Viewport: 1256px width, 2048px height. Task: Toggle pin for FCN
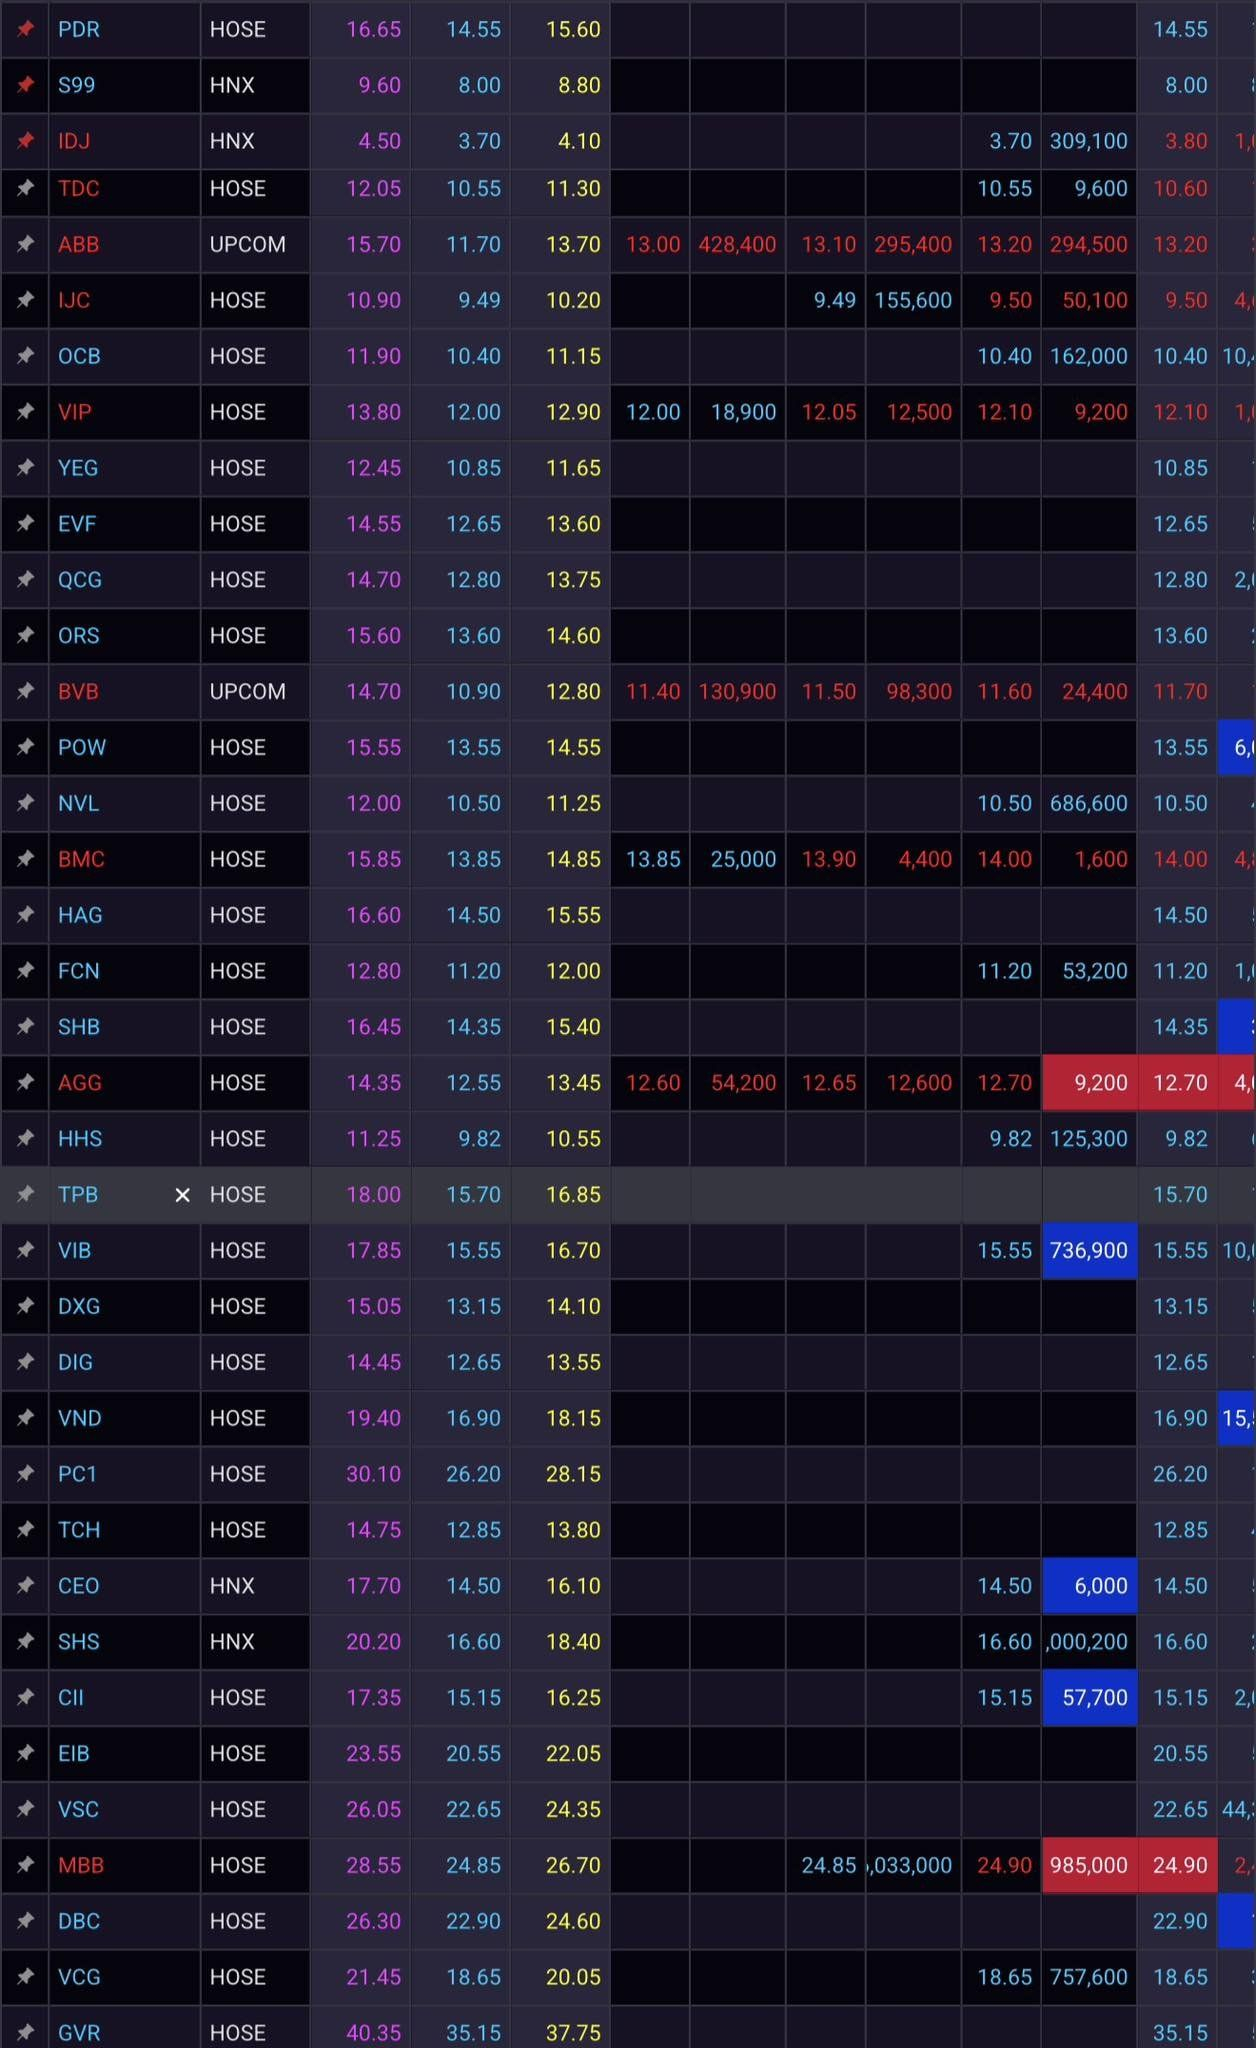(25, 972)
